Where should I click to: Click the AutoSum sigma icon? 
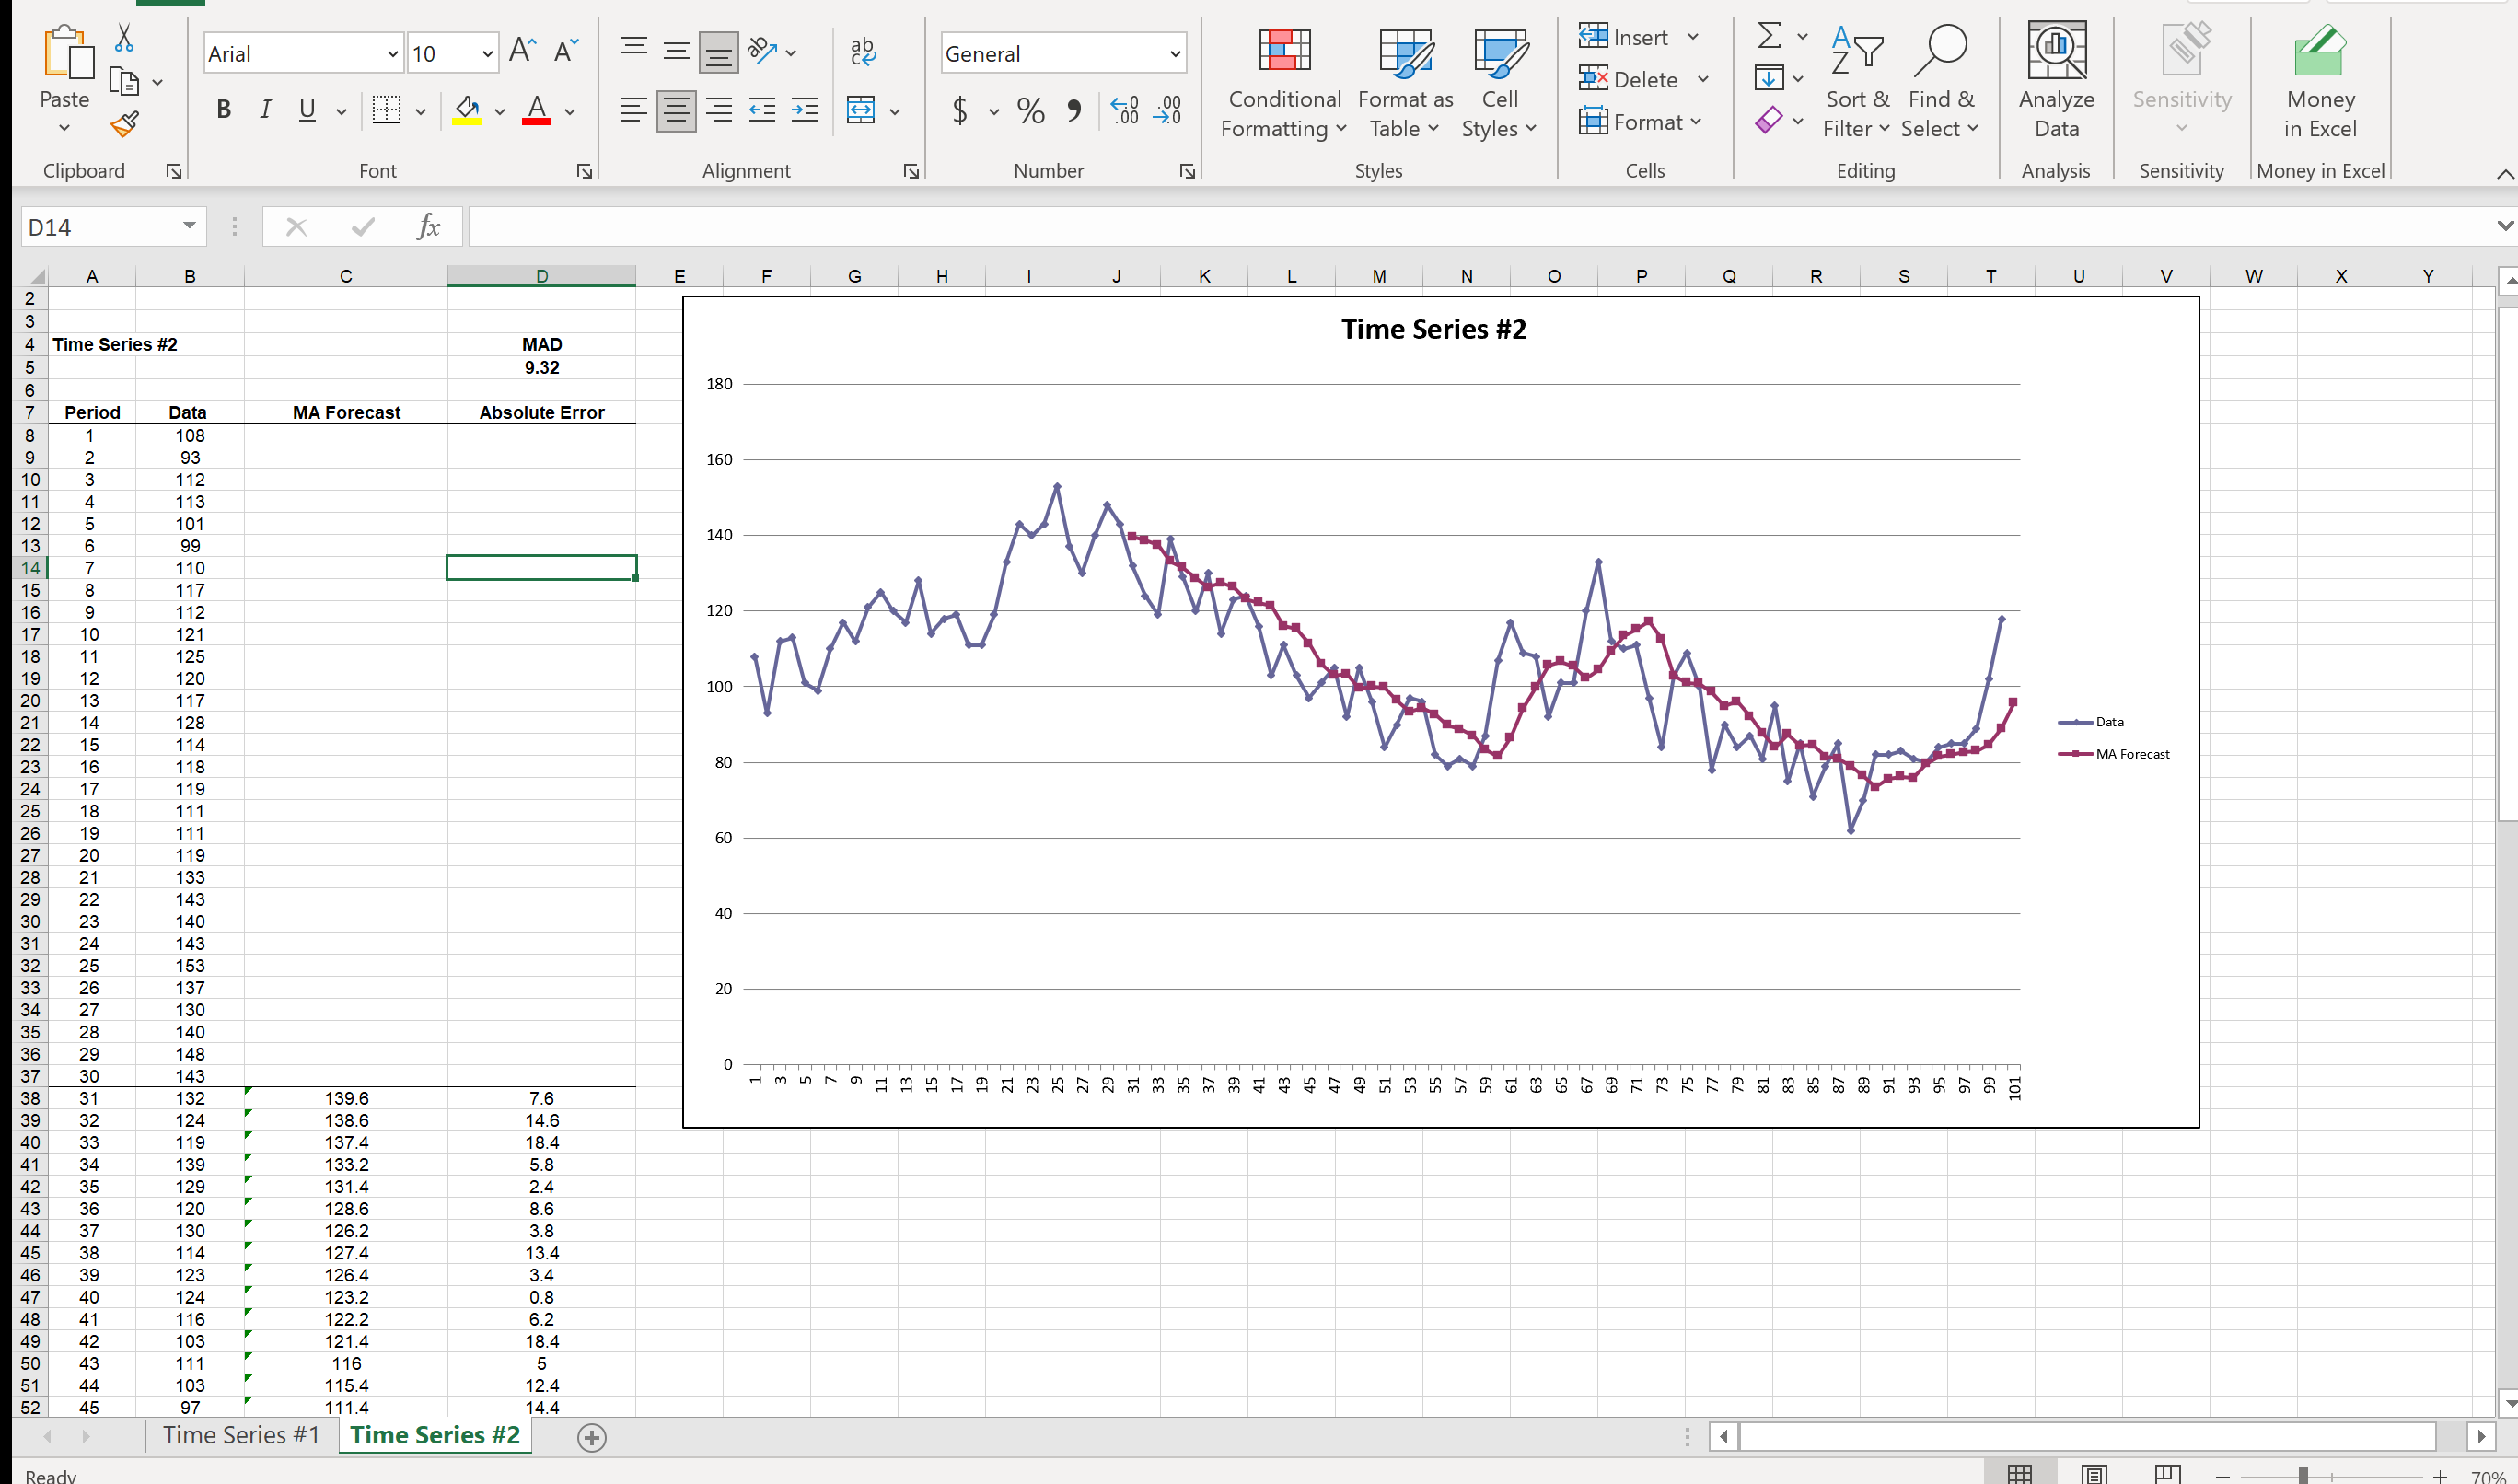pyautogui.click(x=1768, y=36)
